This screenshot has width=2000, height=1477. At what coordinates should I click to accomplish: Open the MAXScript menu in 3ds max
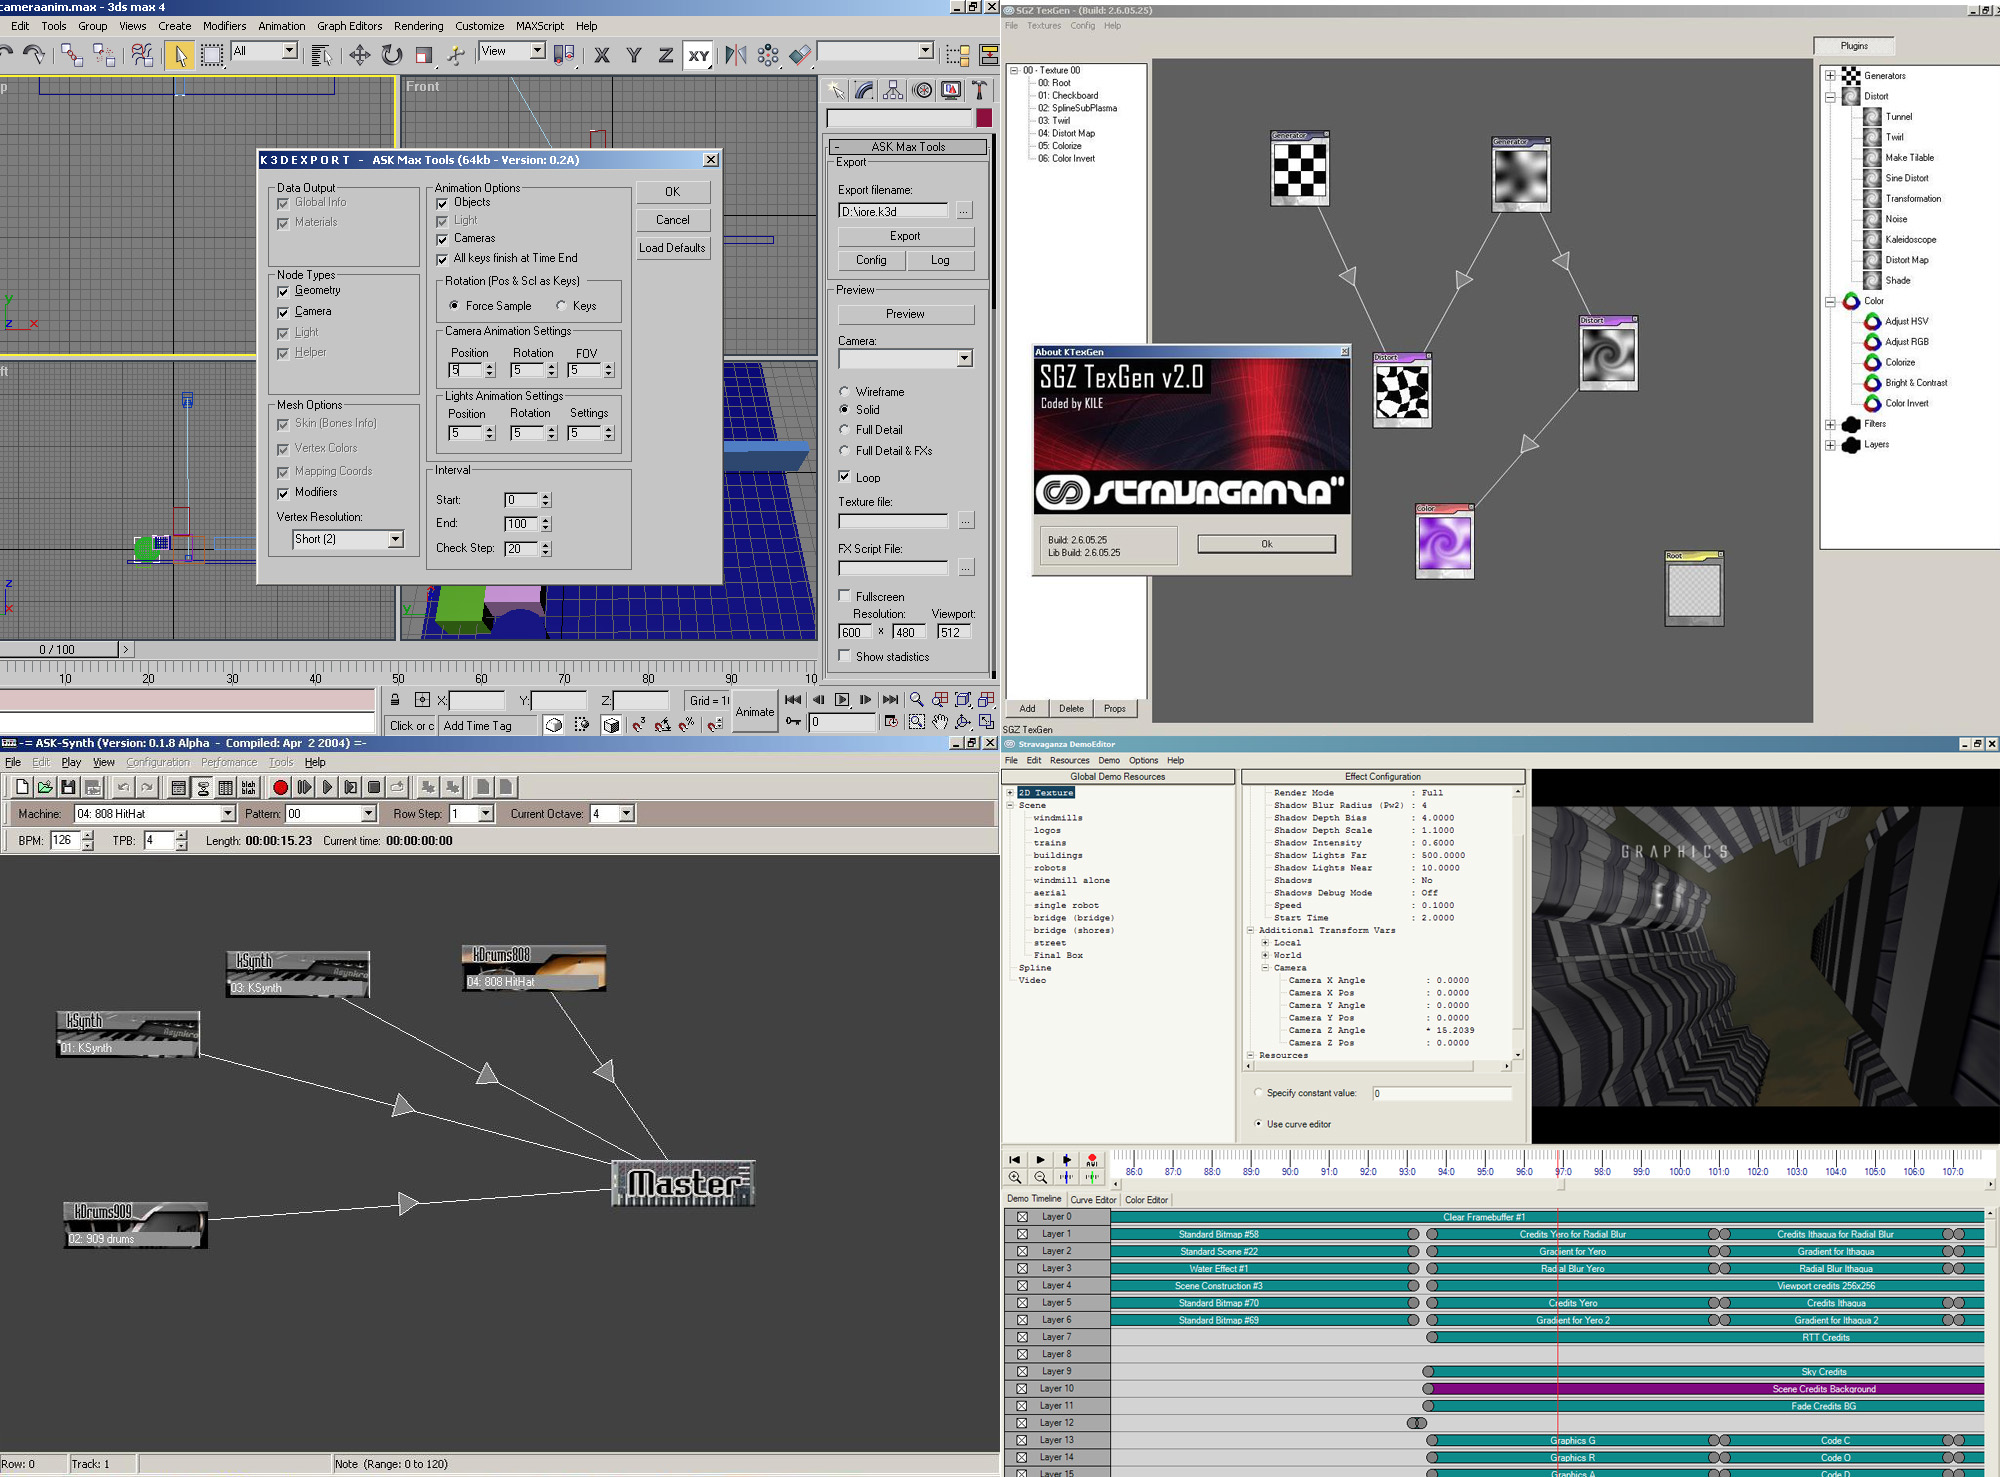pos(540,26)
